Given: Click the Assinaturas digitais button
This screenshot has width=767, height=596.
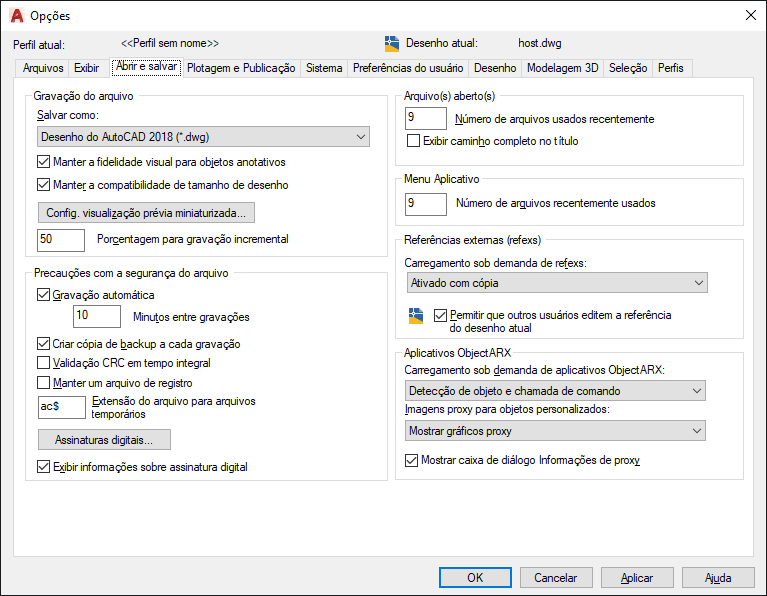Looking at the screenshot, I should coord(104,439).
